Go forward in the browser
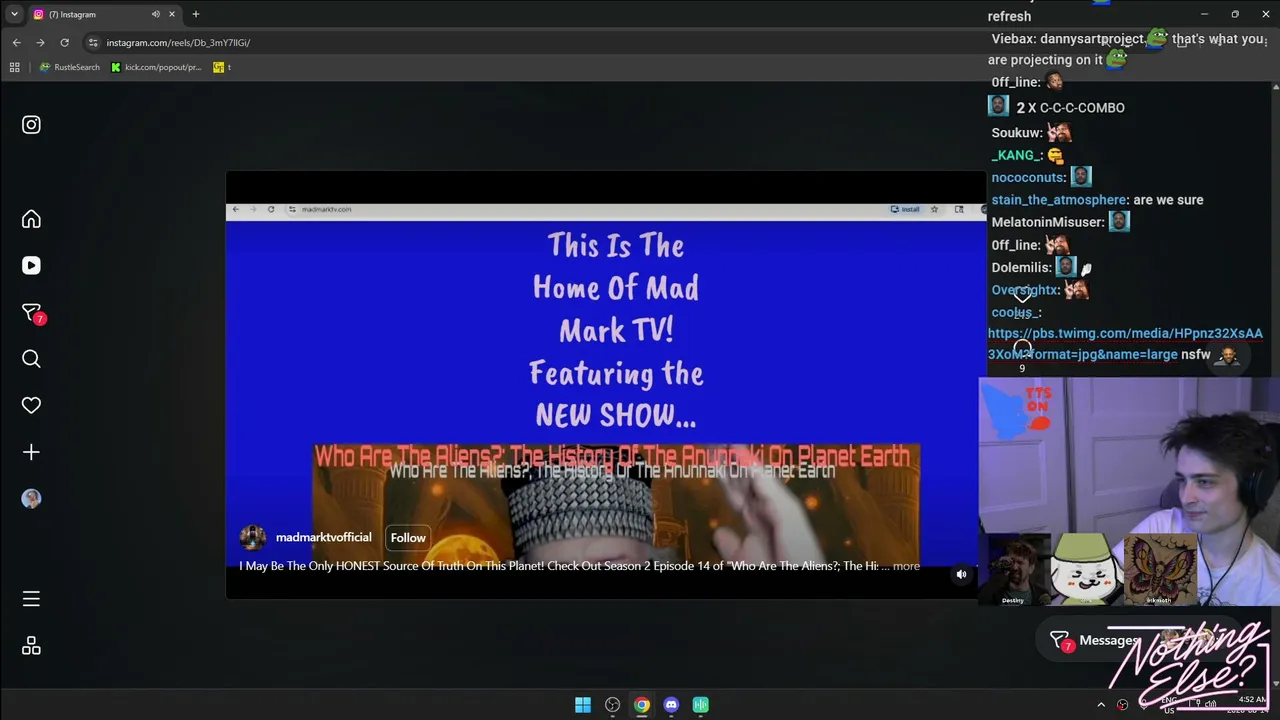The height and width of the screenshot is (720, 1280). 40,43
